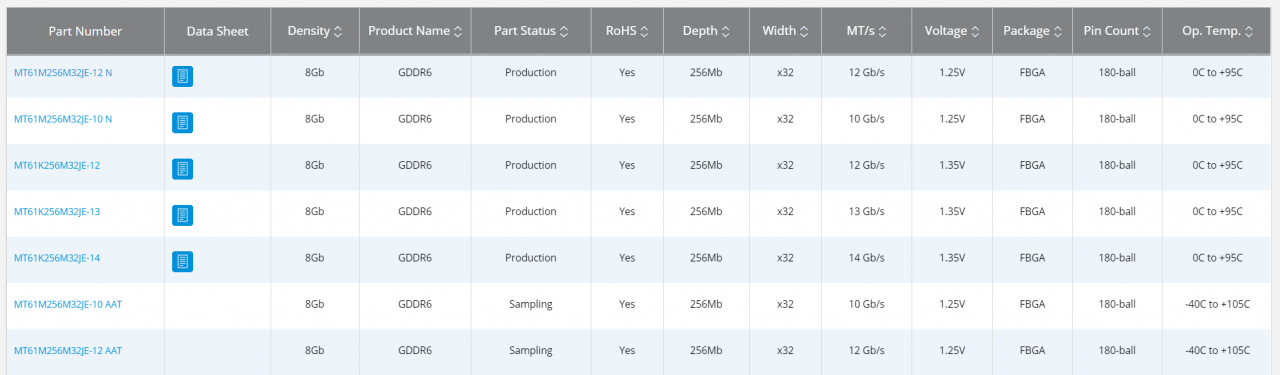Image resolution: width=1280 pixels, height=375 pixels.
Task: Sort table by Density column
Action: click(x=315, y=31)
